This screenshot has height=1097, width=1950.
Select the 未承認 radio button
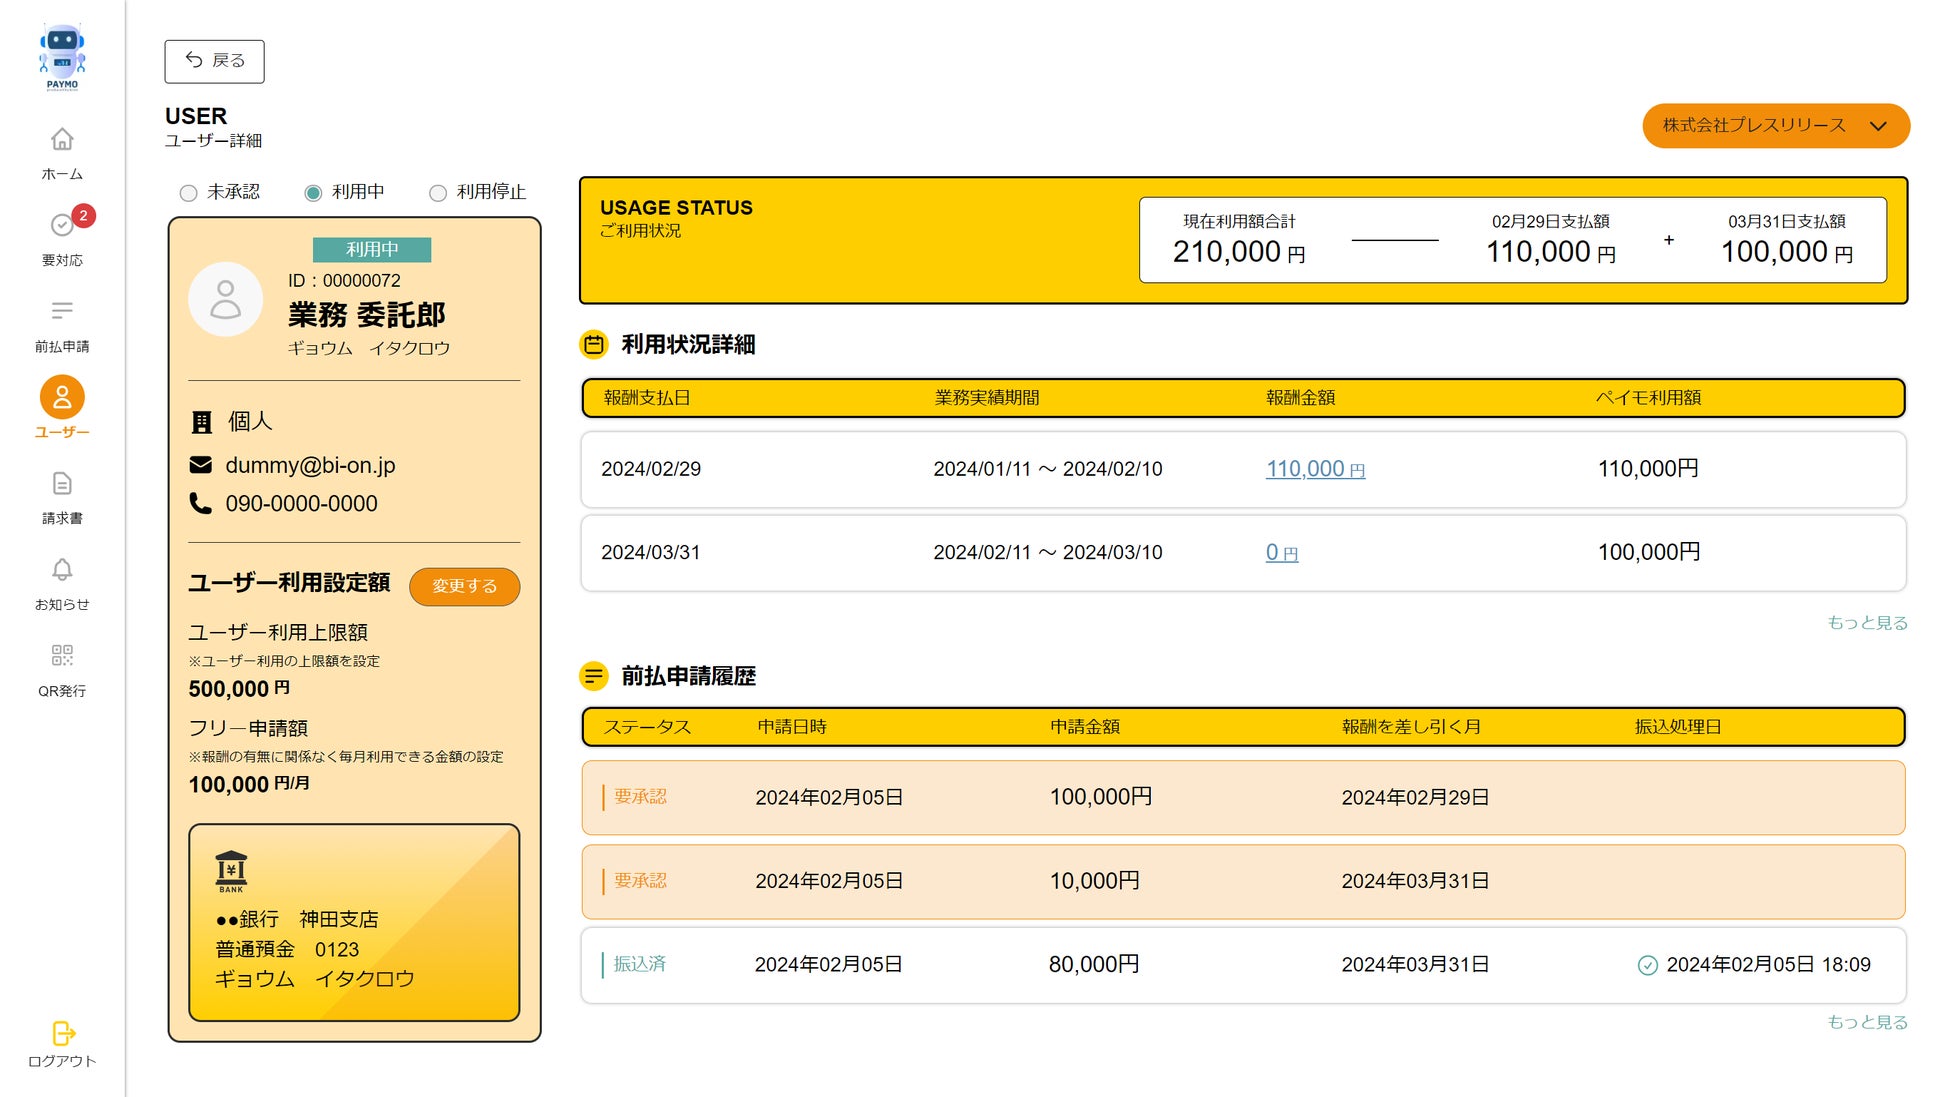pos(188,193)
